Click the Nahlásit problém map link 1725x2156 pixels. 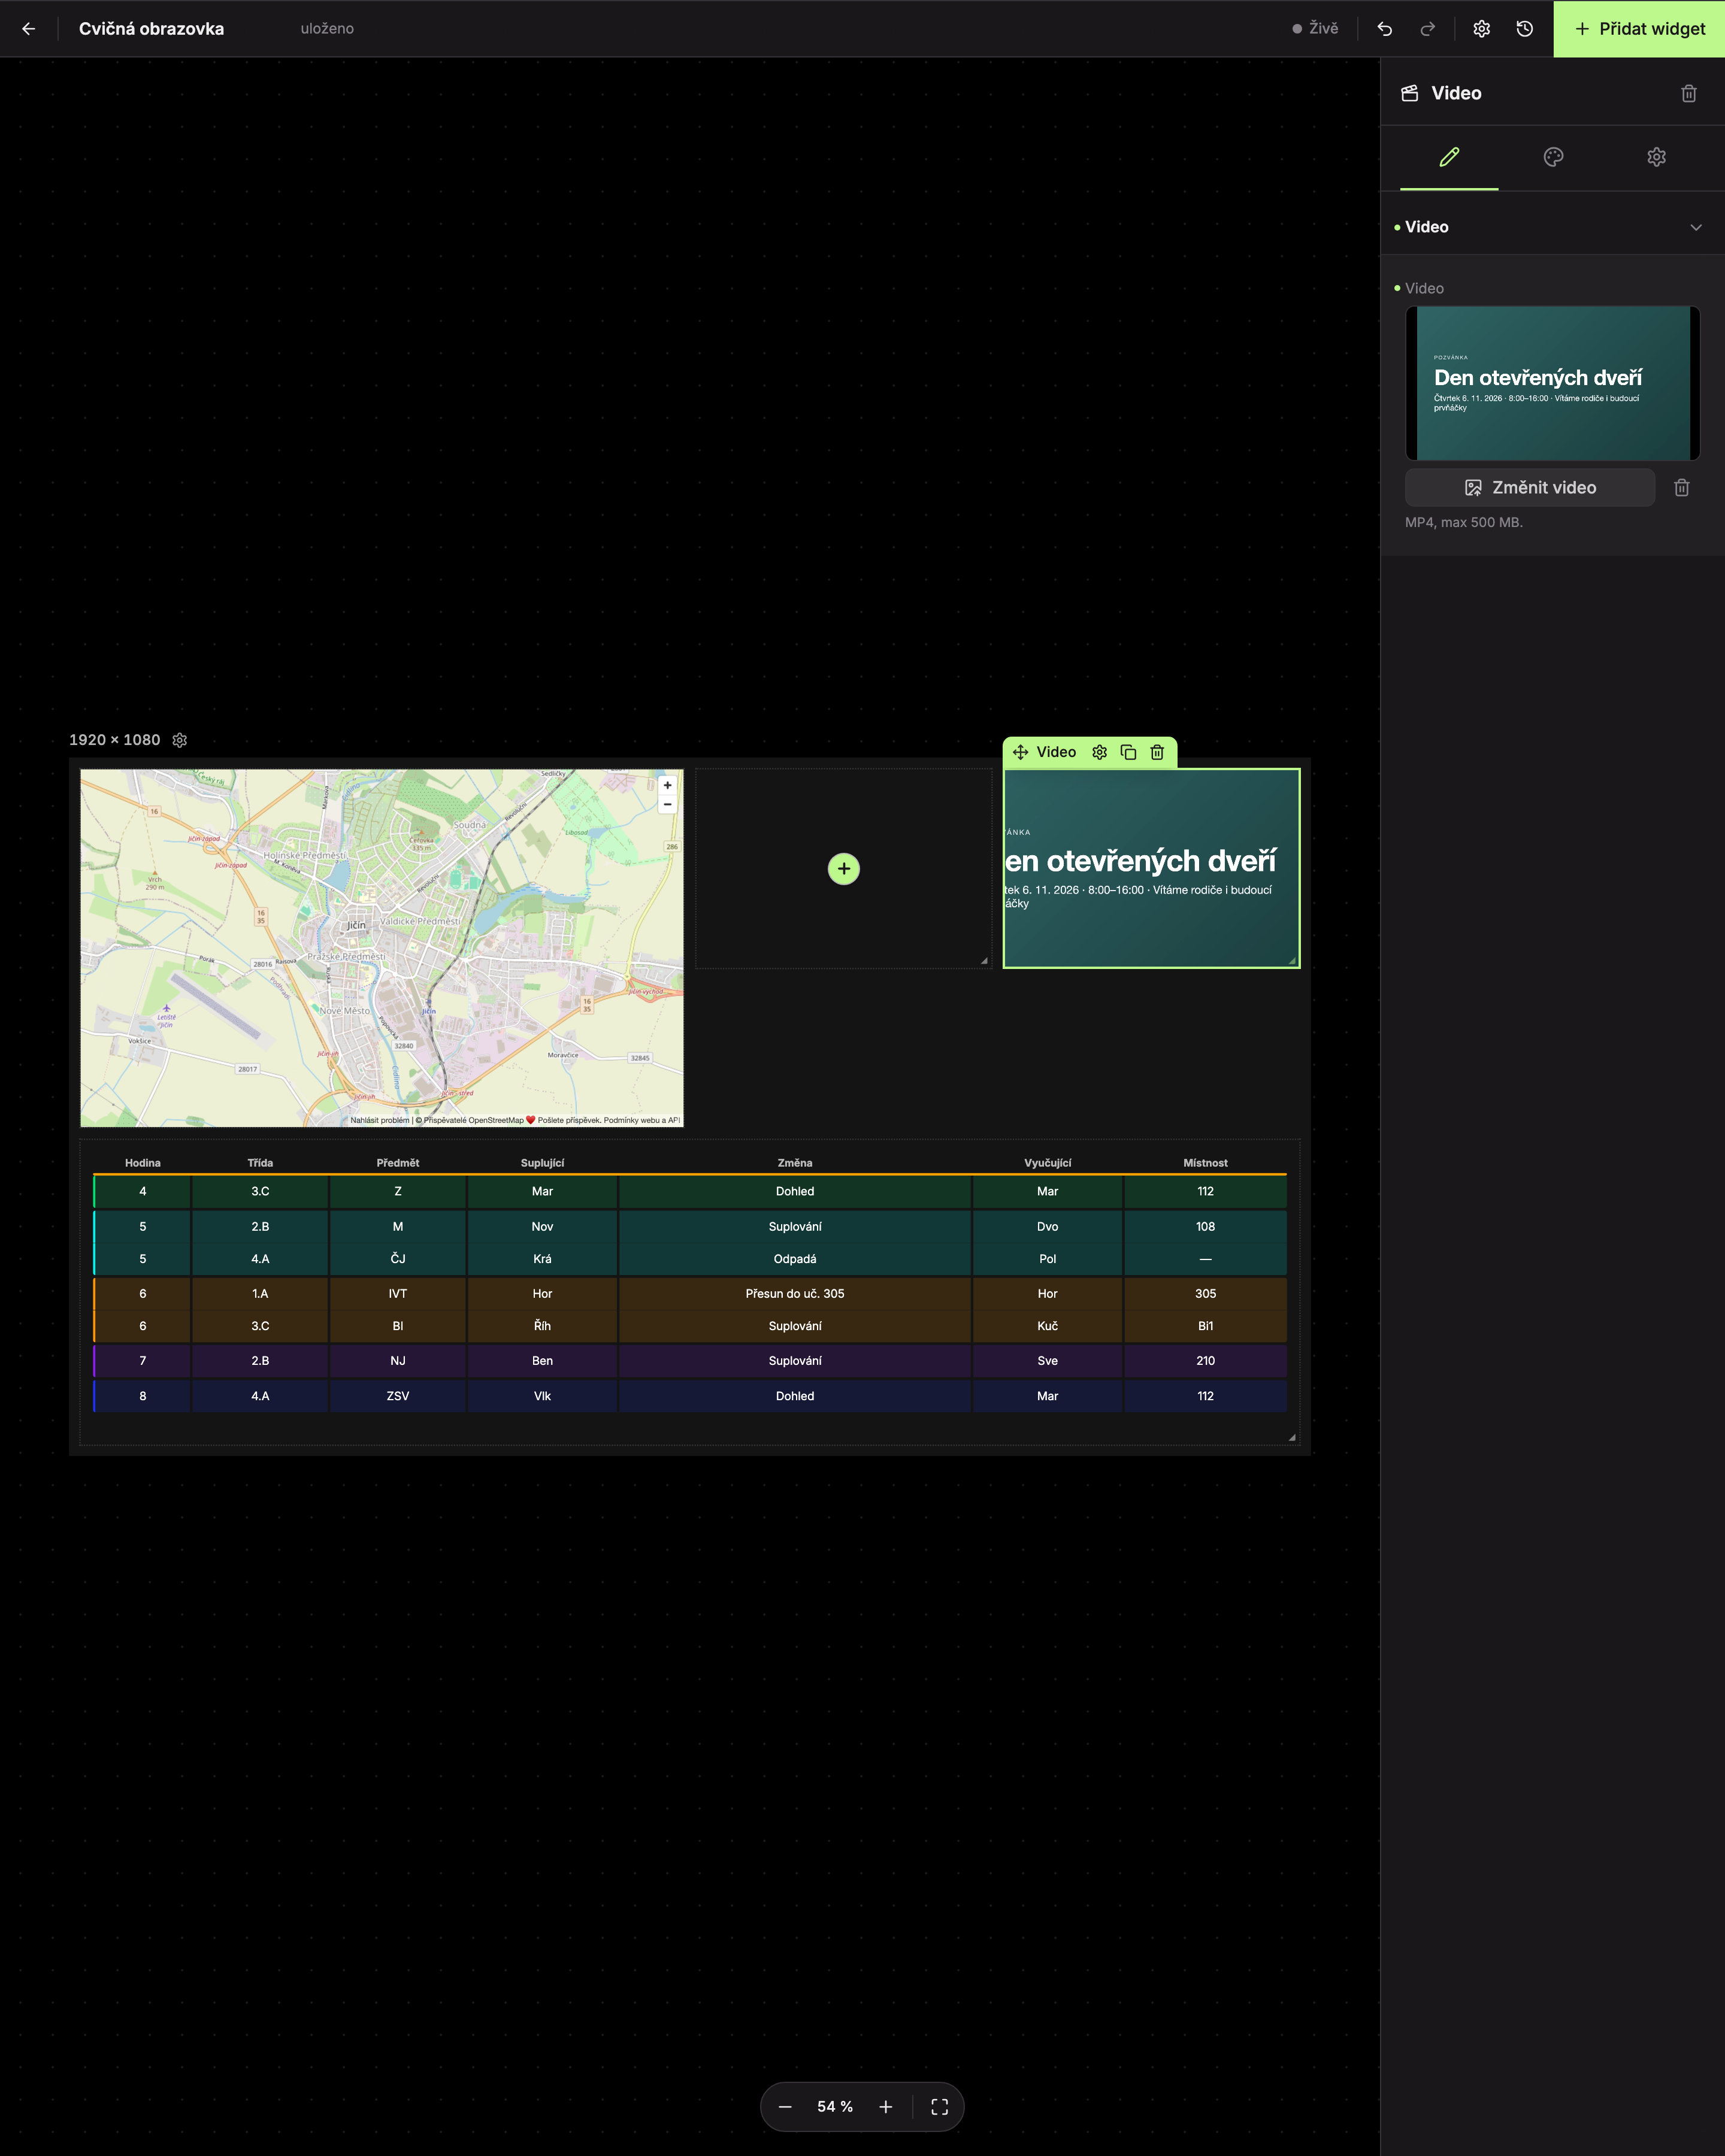click(x=380, y=1120)
